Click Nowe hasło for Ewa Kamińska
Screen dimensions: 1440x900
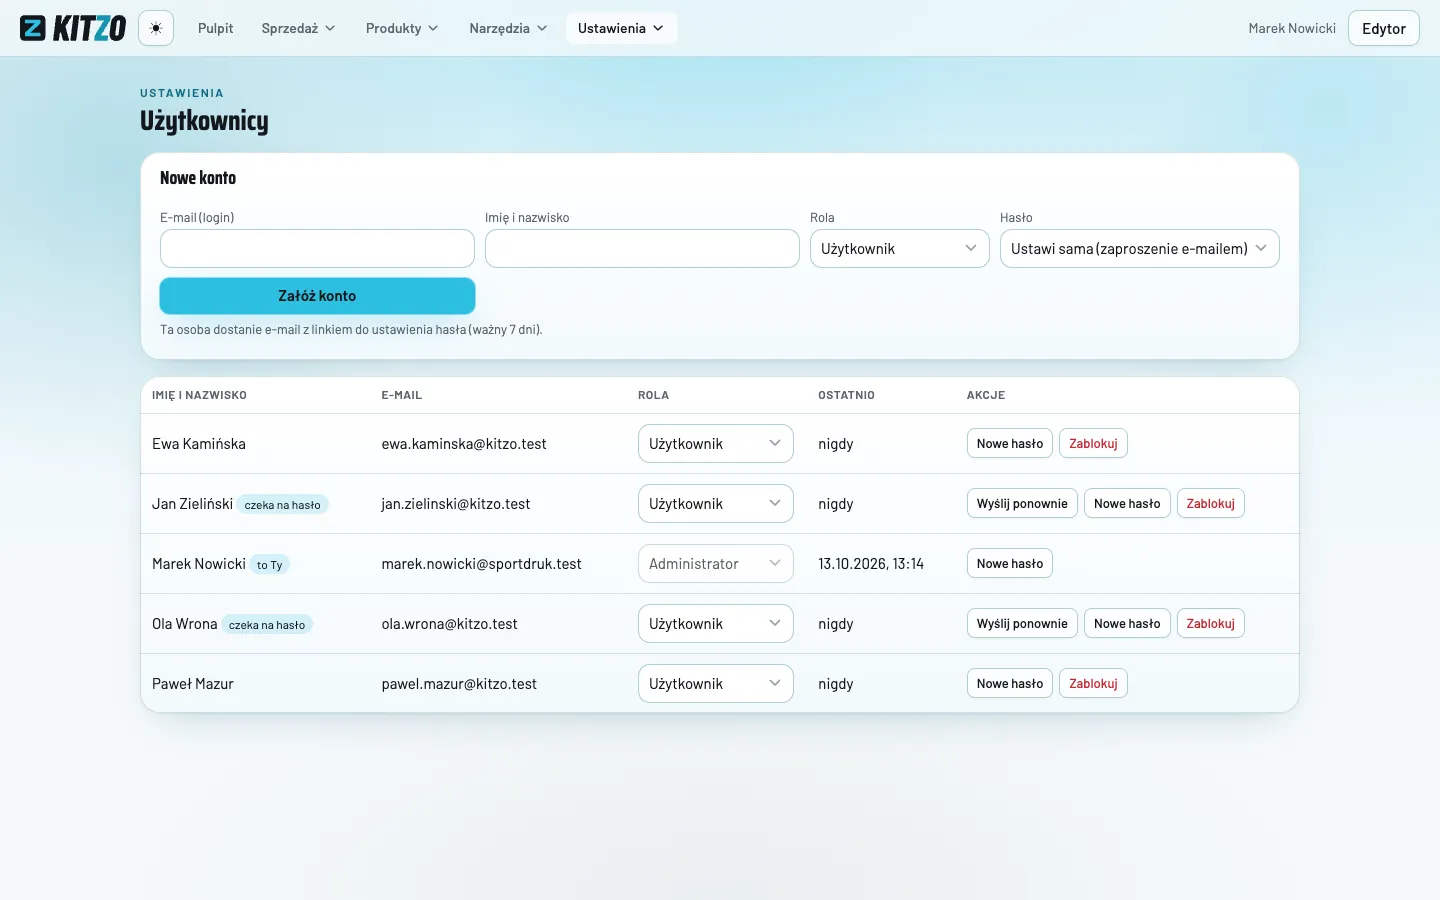(x=1010, y=444)
